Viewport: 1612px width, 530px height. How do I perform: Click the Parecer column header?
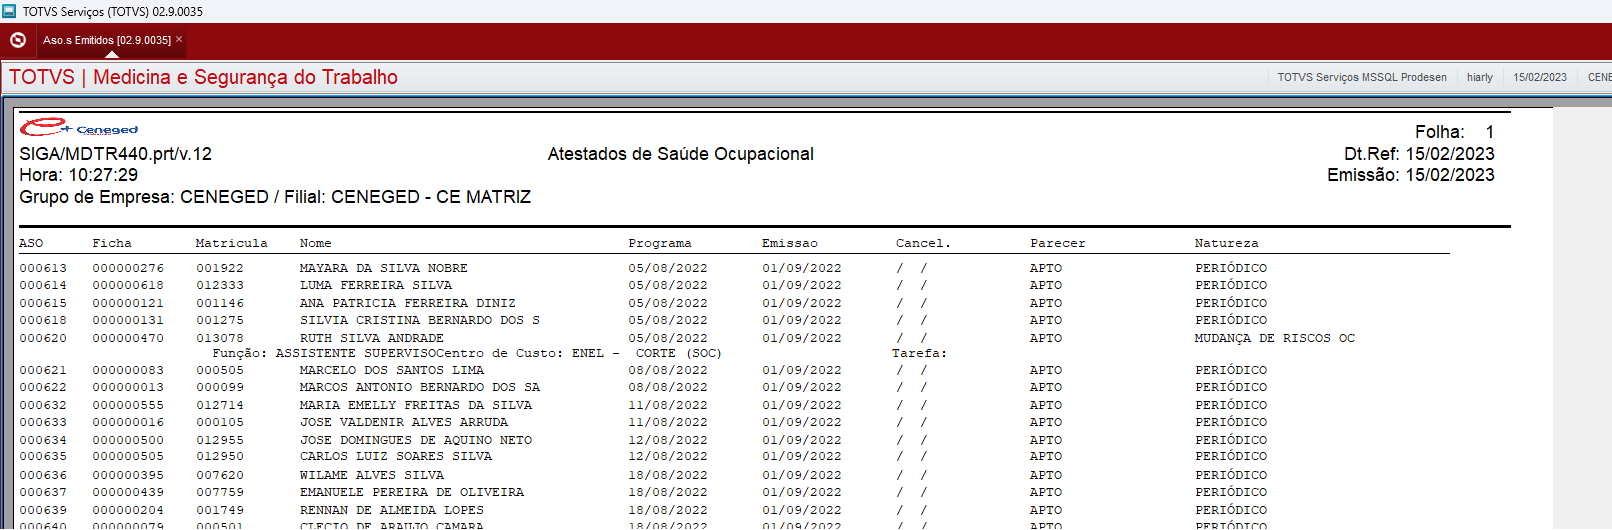point(1057,243)
